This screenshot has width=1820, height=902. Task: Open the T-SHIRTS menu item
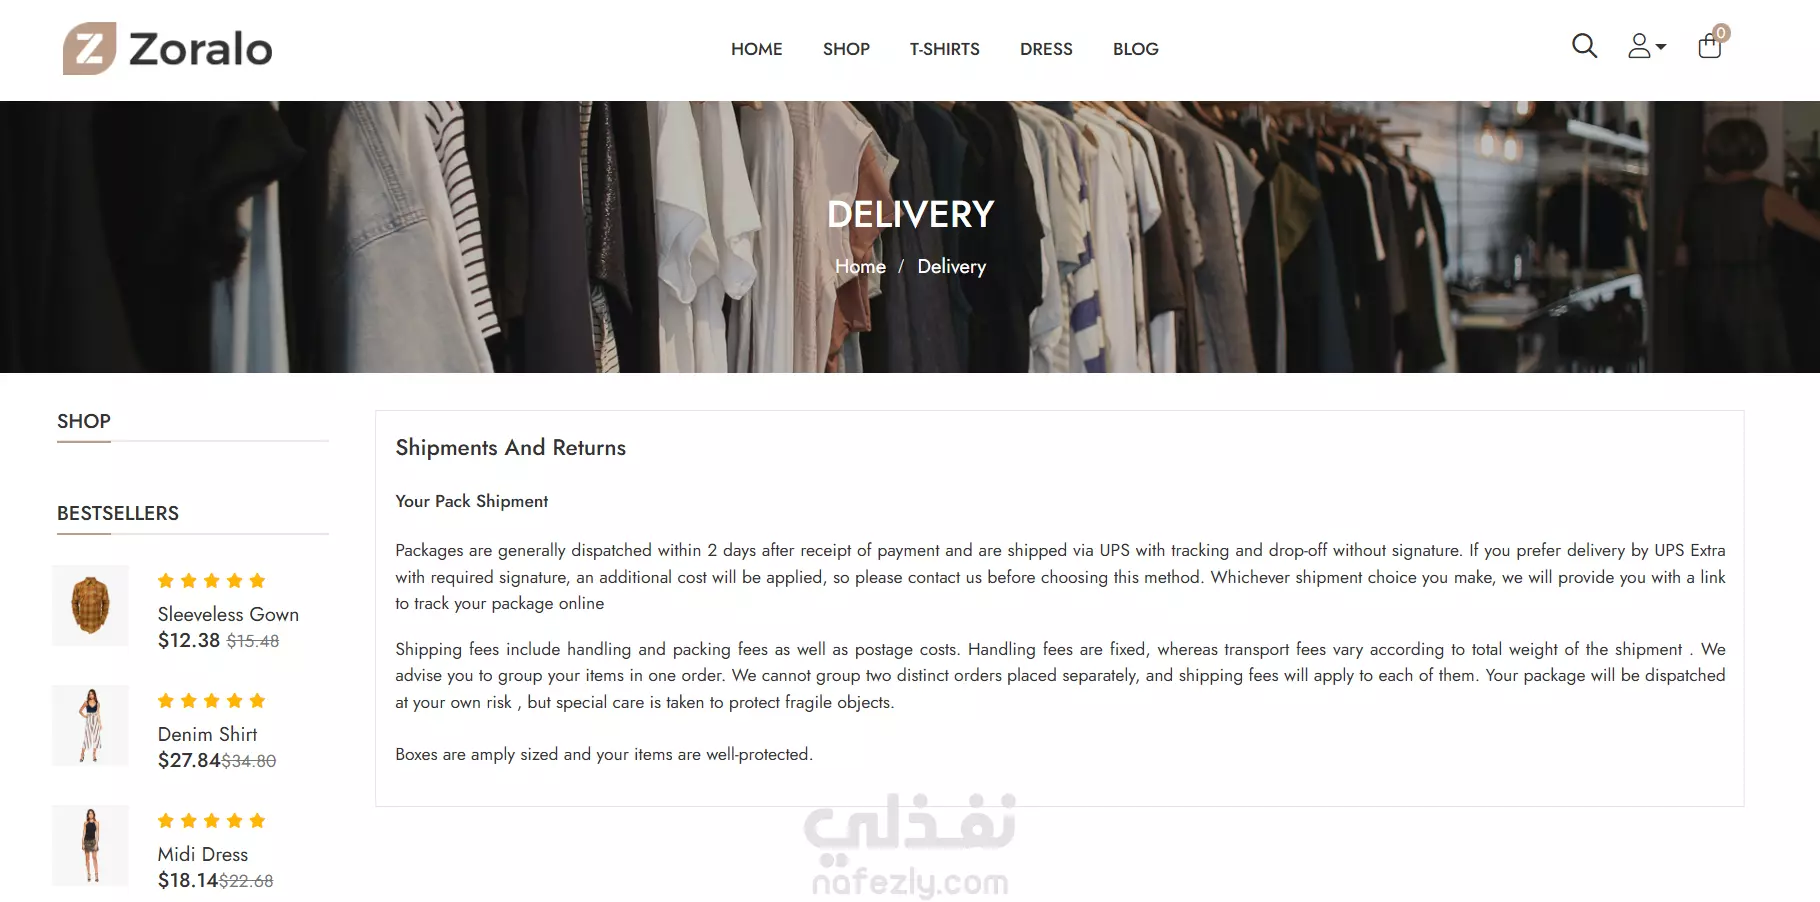pyautogui.click(x=944, y=49)
